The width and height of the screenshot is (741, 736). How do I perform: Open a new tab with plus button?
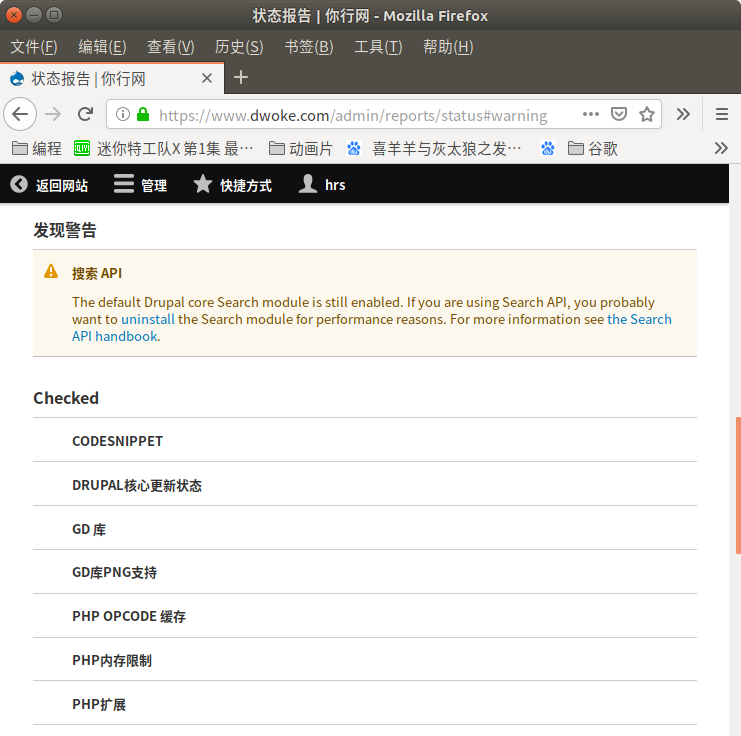pyautogui.click(x=241, y=77)
